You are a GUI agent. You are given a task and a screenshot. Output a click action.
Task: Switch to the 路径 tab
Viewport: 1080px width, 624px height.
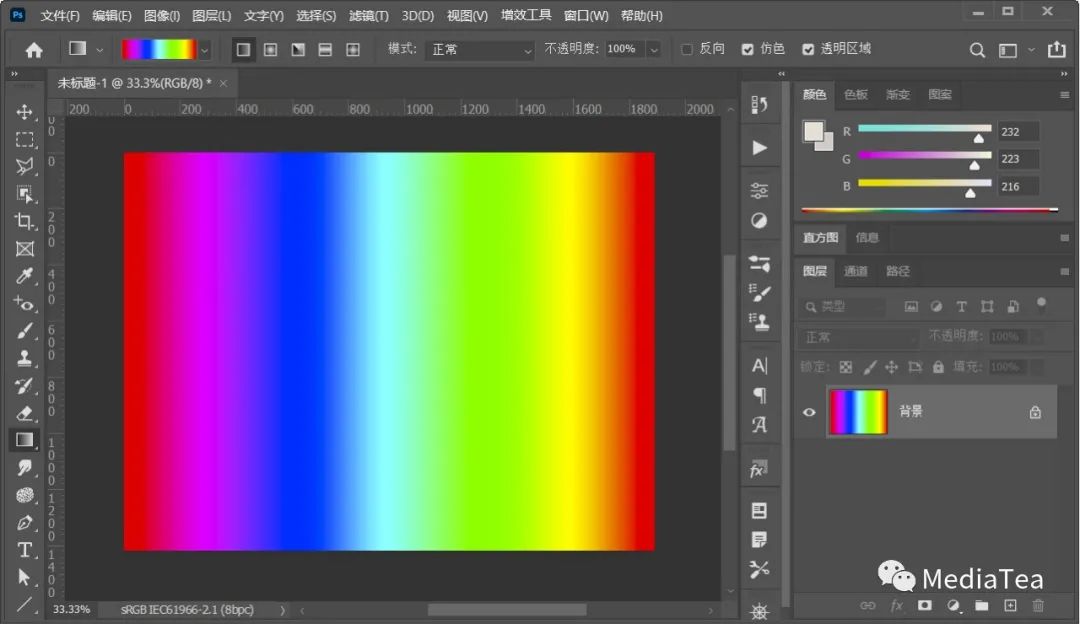[x=897, y=271]
